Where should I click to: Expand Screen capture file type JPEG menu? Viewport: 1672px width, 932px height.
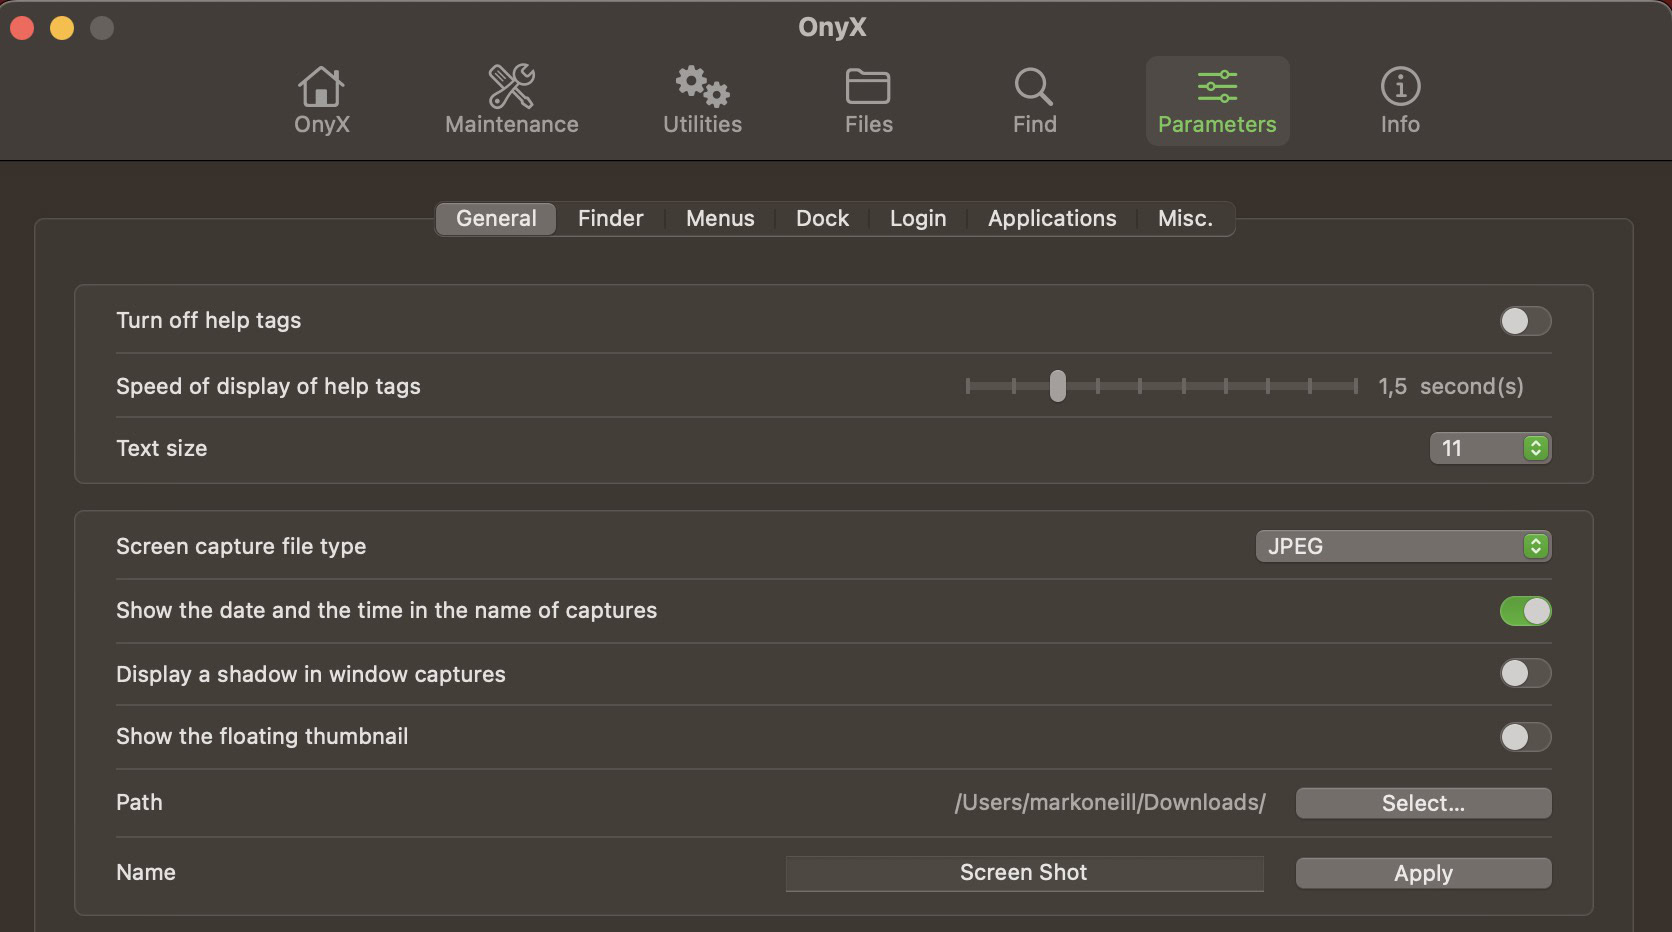1403,546
